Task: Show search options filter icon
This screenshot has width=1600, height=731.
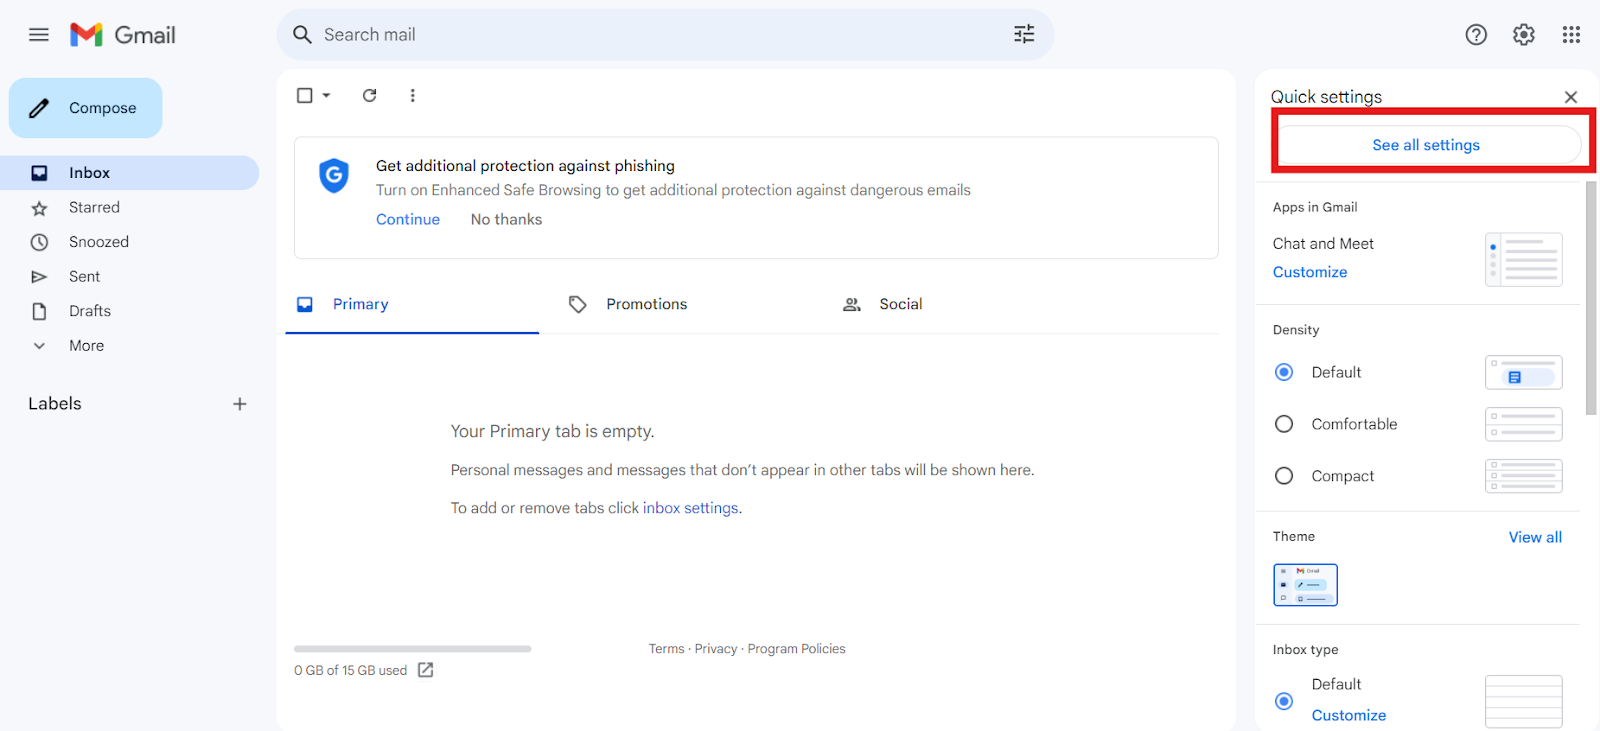Action: pos(1024,35)
